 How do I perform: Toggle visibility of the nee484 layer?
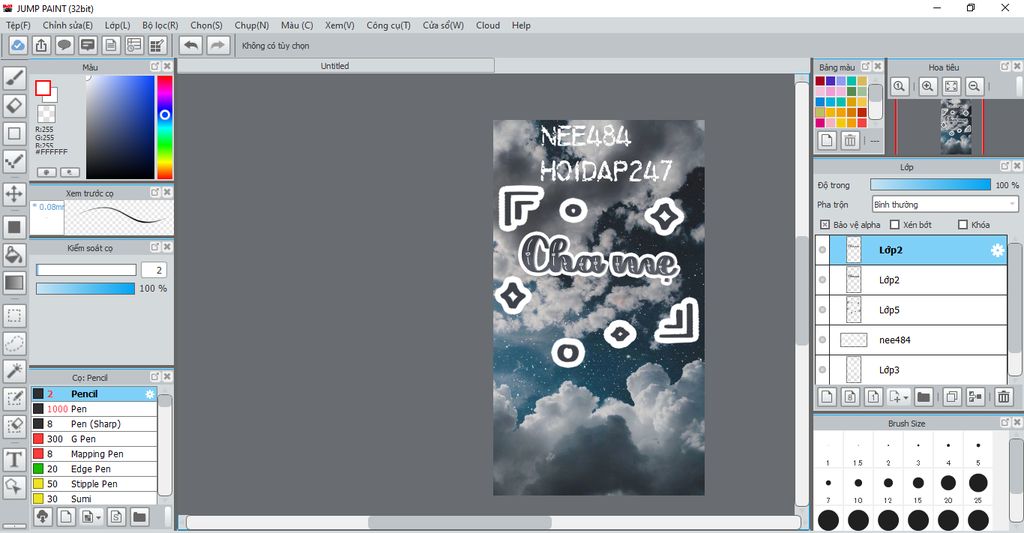(x=822, y=340)
